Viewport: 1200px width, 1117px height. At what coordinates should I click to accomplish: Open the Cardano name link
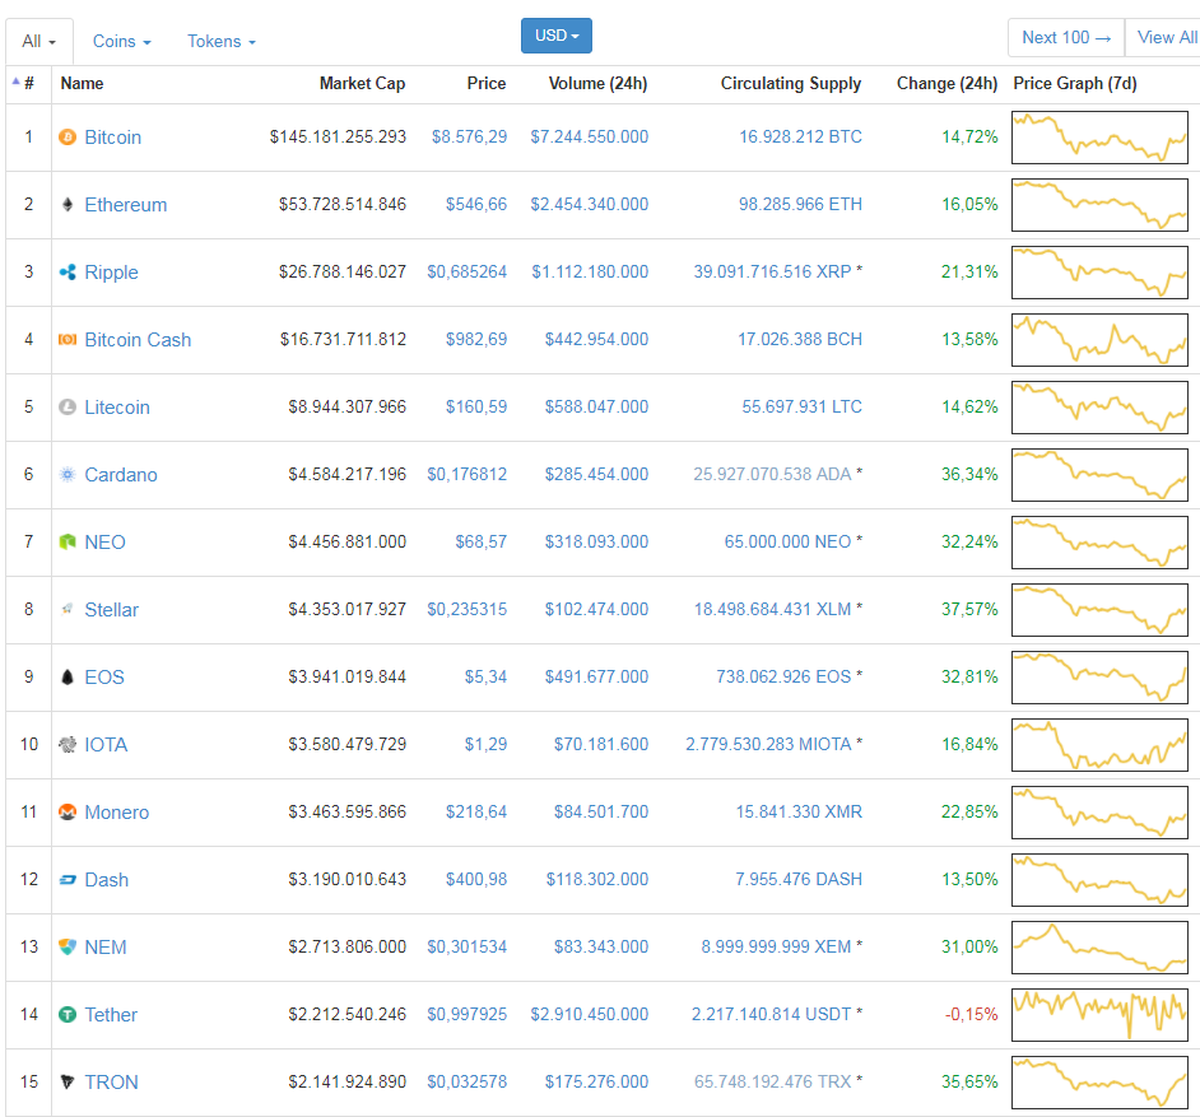pyautogui.click(x=121, y=475)
